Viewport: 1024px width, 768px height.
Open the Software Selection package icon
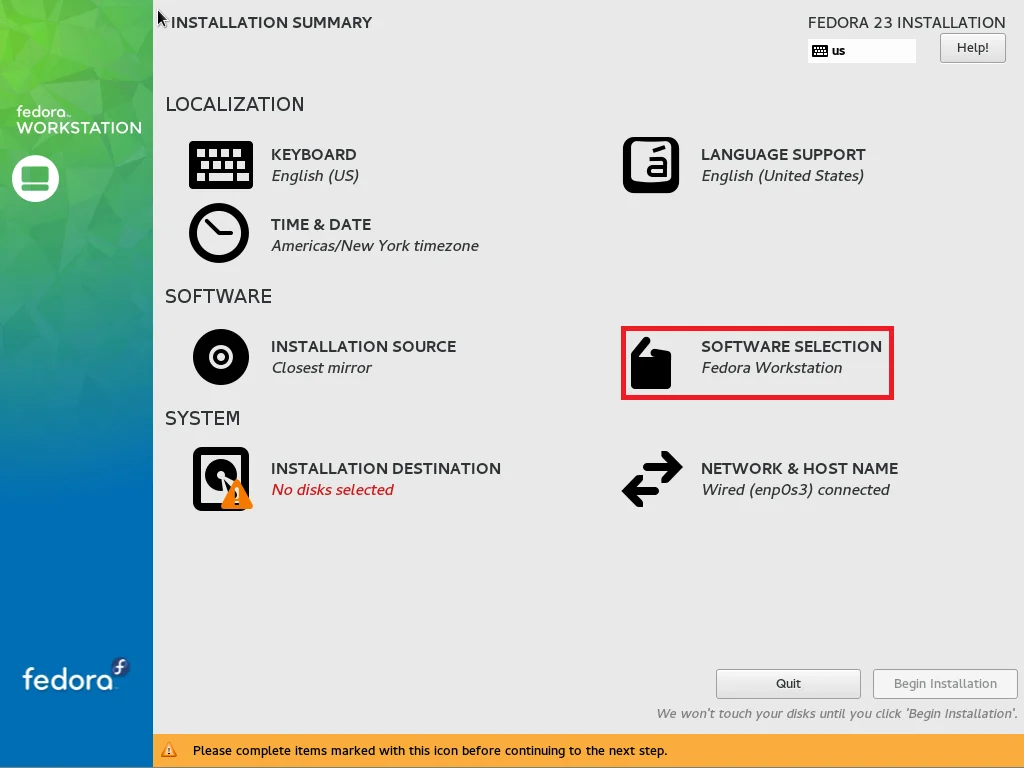tap(650, 363)
